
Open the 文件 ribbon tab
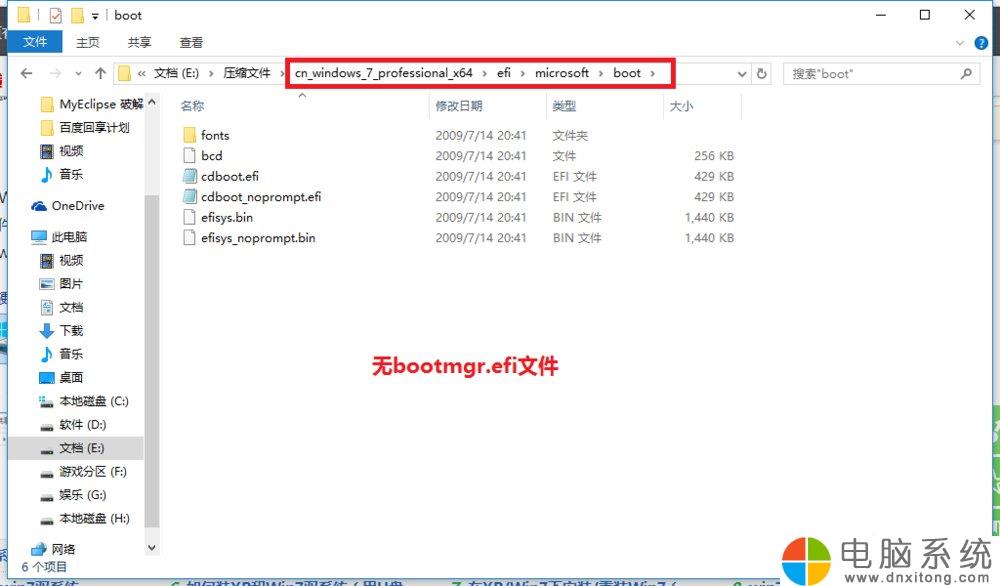tap(35, 42)
